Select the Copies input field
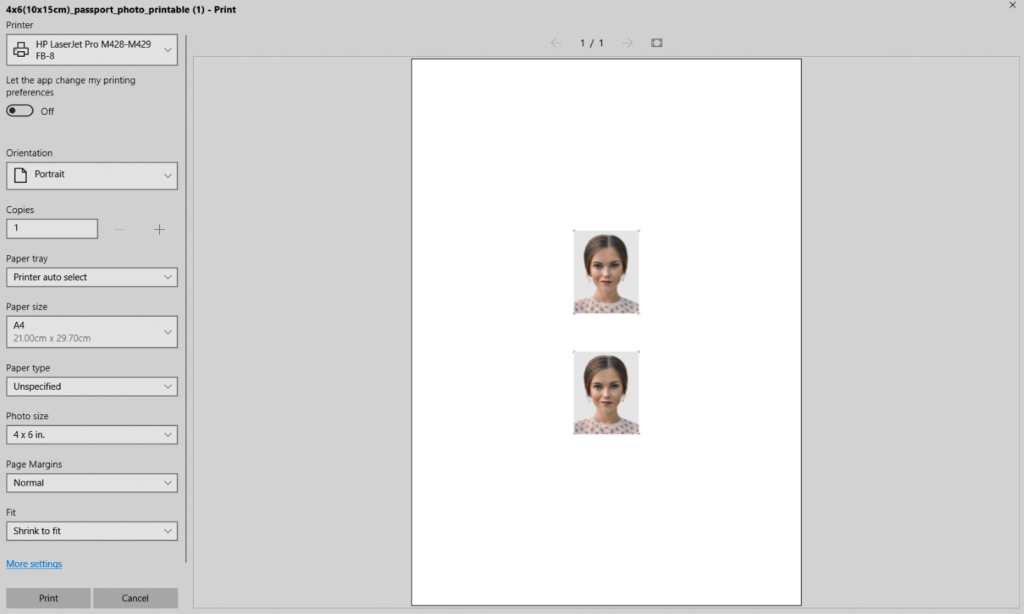This screenshot has width=1024, height=614. [52, 229]
